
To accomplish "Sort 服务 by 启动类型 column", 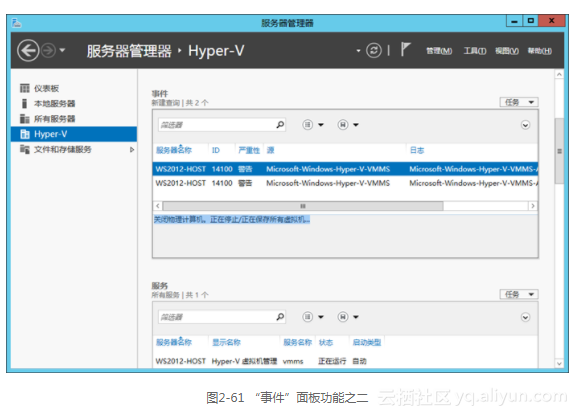I will click(366, 343).
